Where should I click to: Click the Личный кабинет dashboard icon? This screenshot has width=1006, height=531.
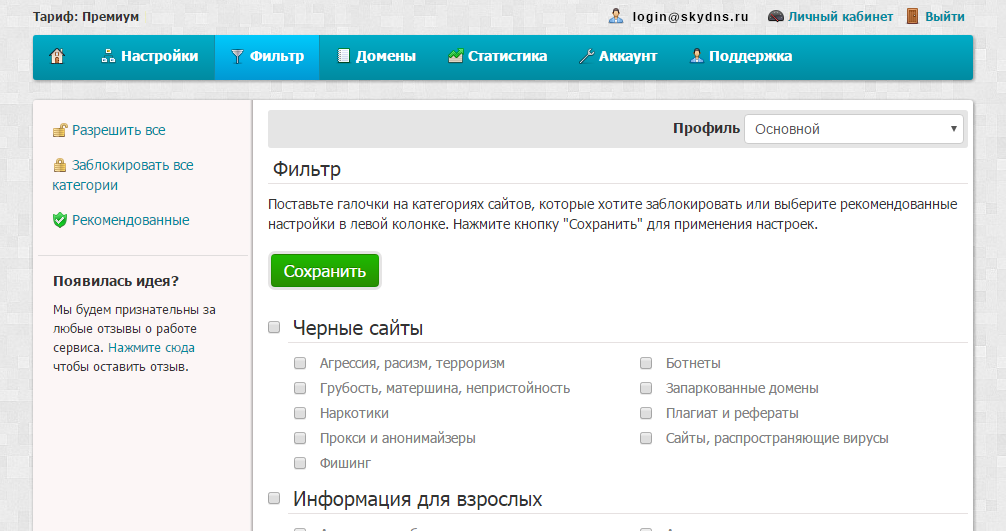coord(775,16)
